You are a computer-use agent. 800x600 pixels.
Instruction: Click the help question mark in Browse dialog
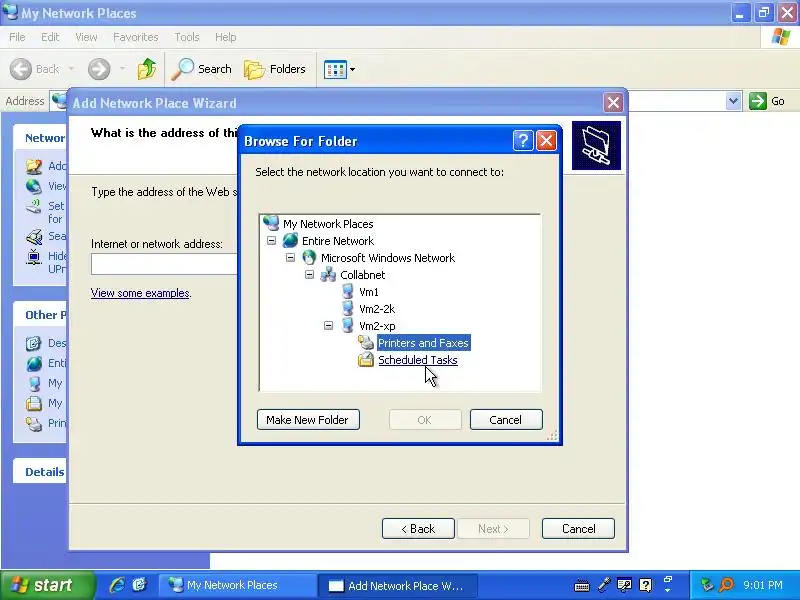[x=523, y=141]
